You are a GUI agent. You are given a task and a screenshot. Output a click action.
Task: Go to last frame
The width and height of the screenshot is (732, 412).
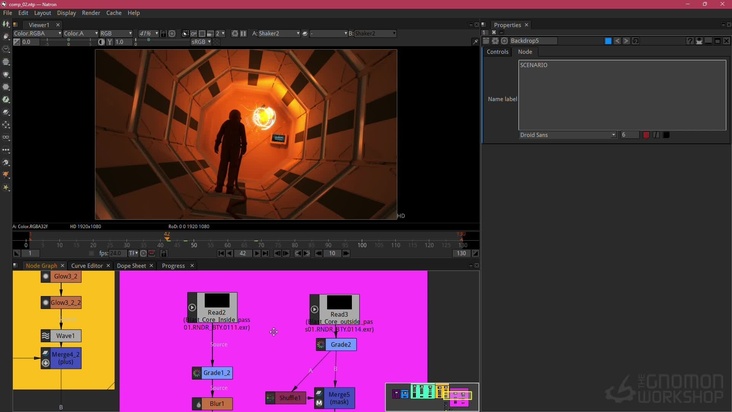coord(265,253)
